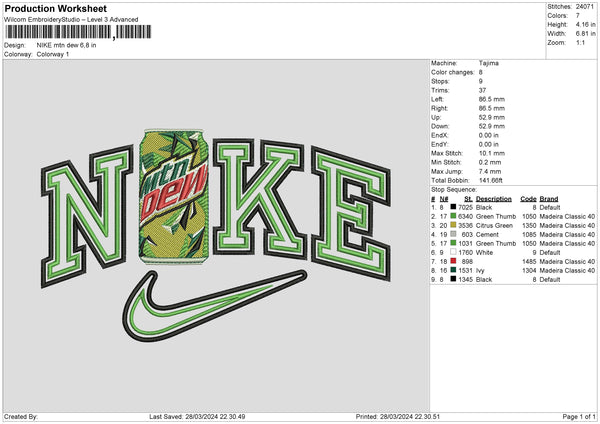Viewport: 600px width, 424px height.
Task: Click the Up value 52.9 mm
Action: pyautogui.click(x=492, y=117)
